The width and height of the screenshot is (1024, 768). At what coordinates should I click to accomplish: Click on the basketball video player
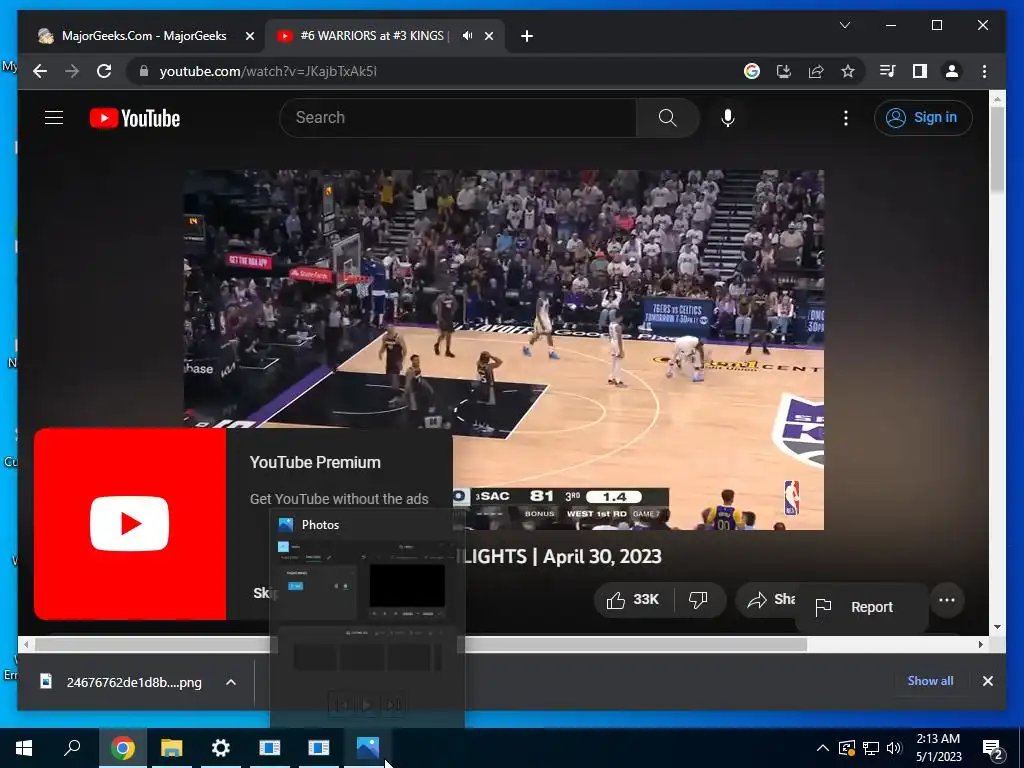(504, 349)
